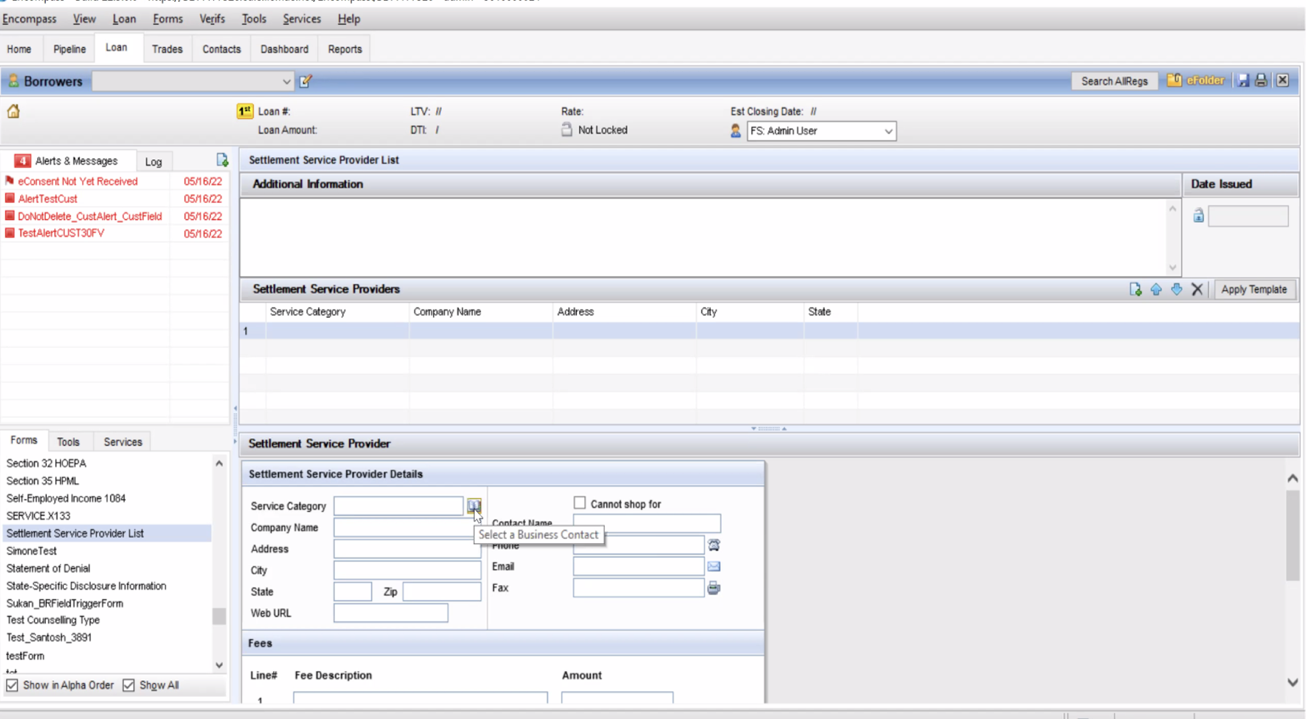
Task: Close the loan with the X button
Action: pyautogui.click(x=1282, y=81)
